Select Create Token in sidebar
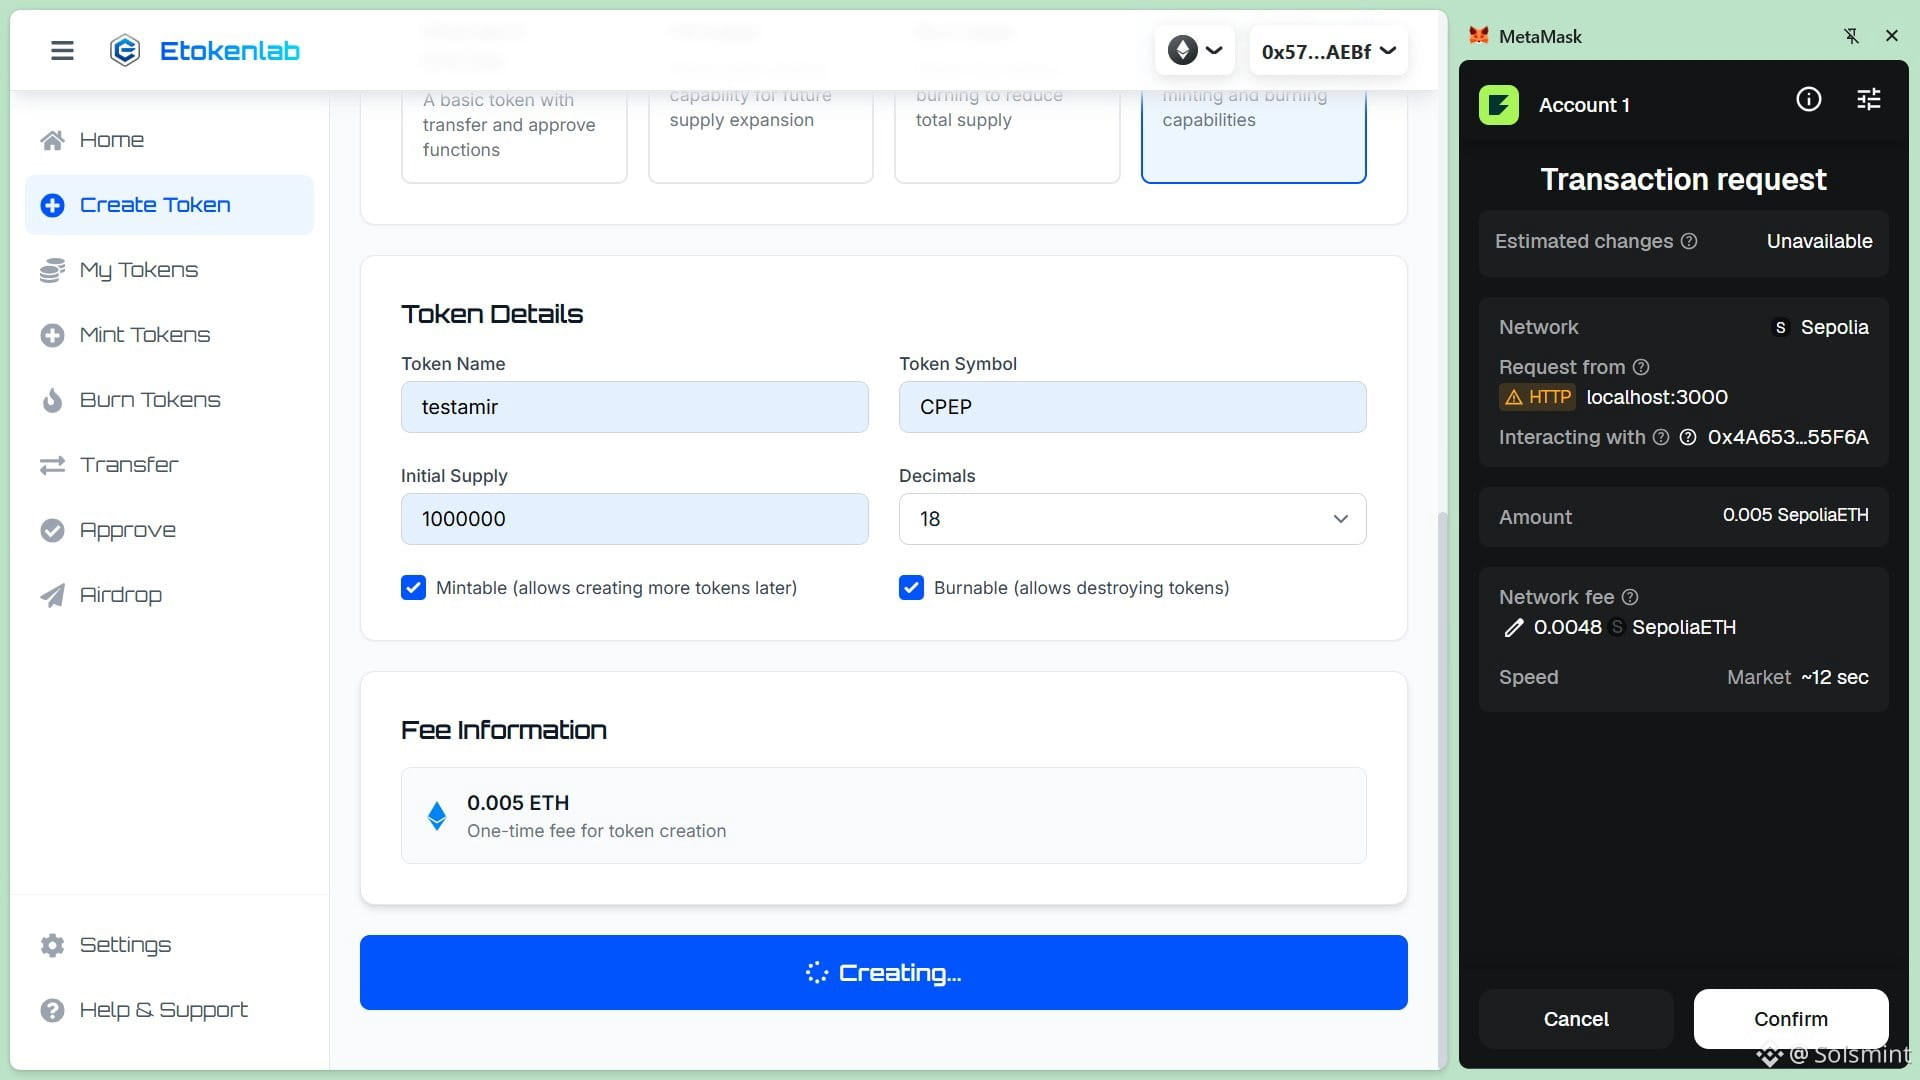Viewport: 1920px width, 1080px height. (169, 205)
